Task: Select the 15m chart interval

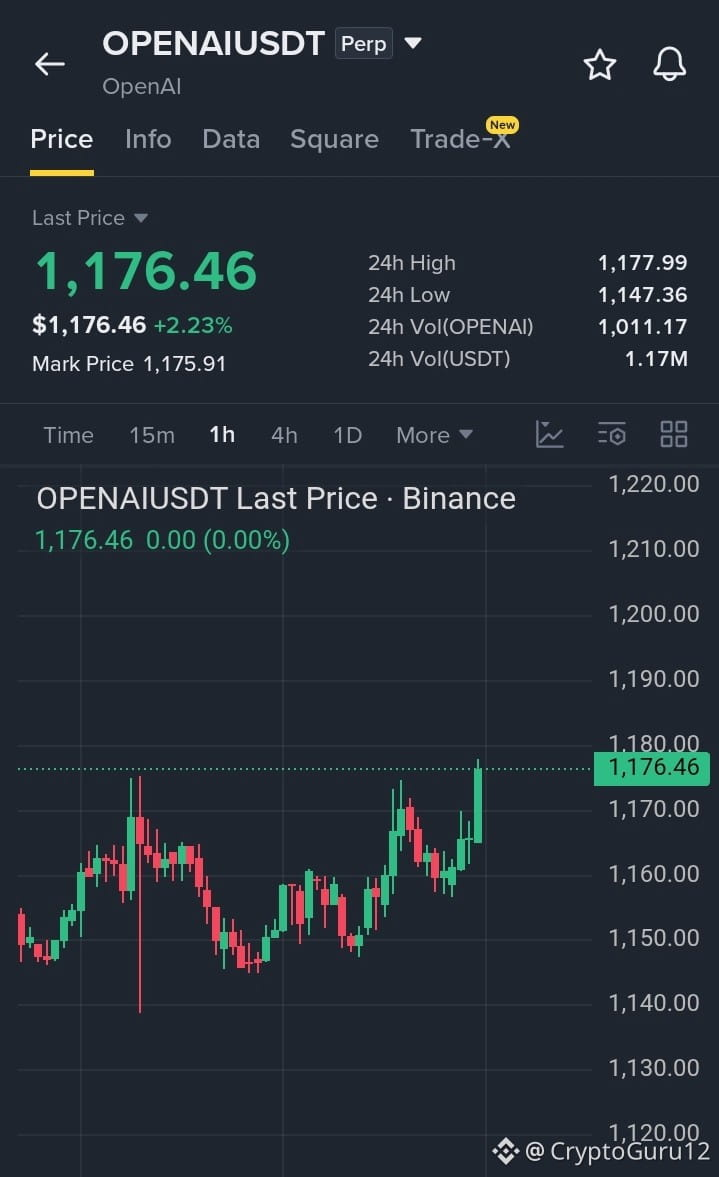Action: click(152, 435)
